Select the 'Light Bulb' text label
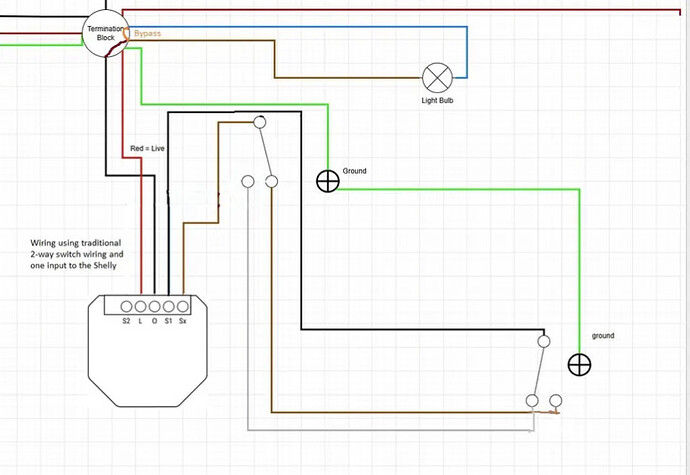690x475 pixels. click(x=437, y=100)
